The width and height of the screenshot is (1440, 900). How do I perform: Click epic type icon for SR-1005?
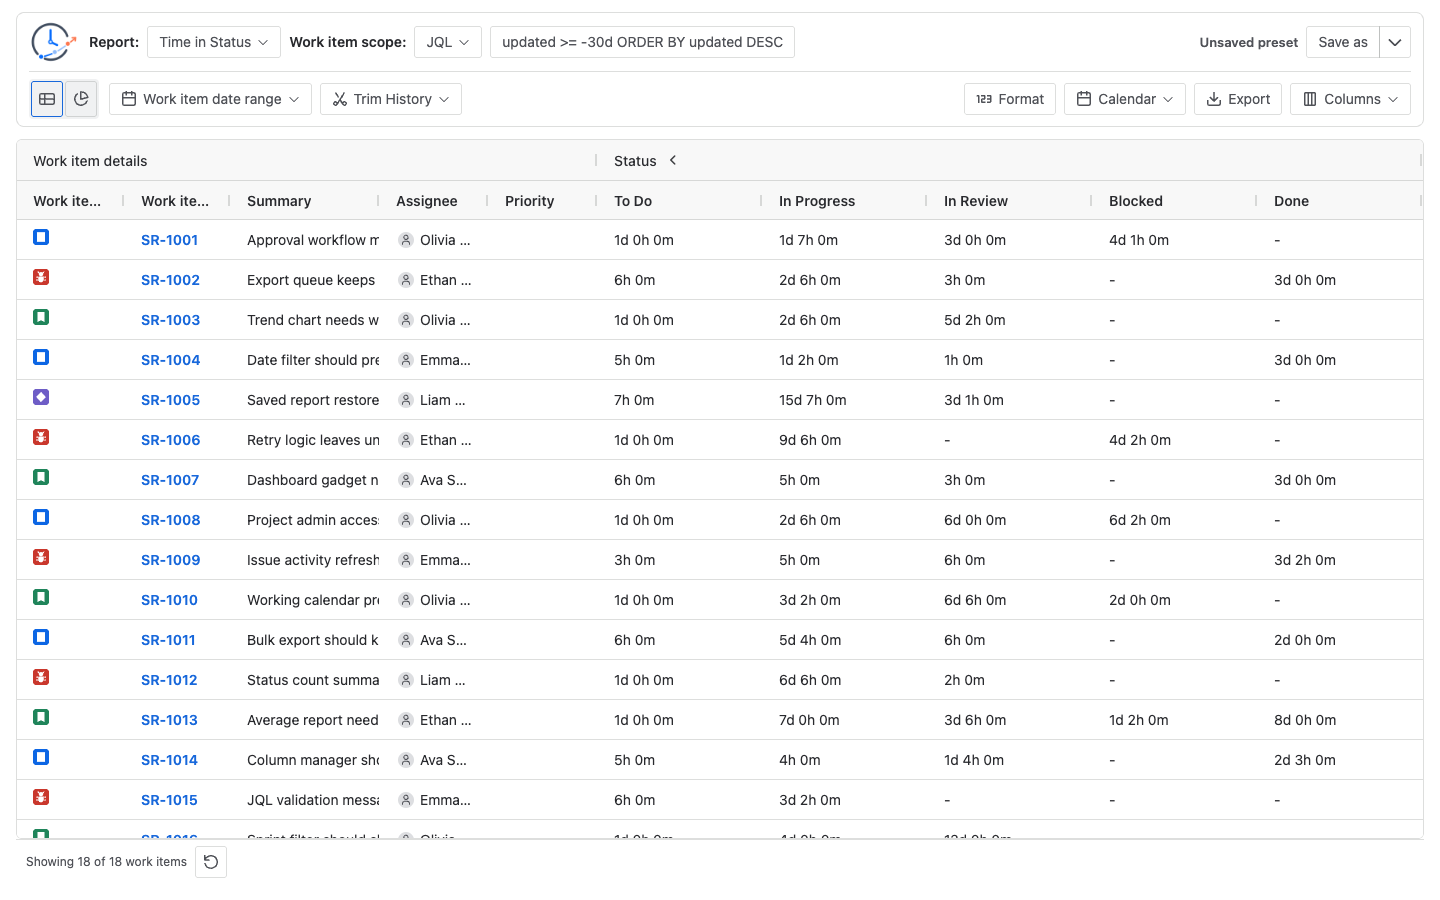coord(41,397)
